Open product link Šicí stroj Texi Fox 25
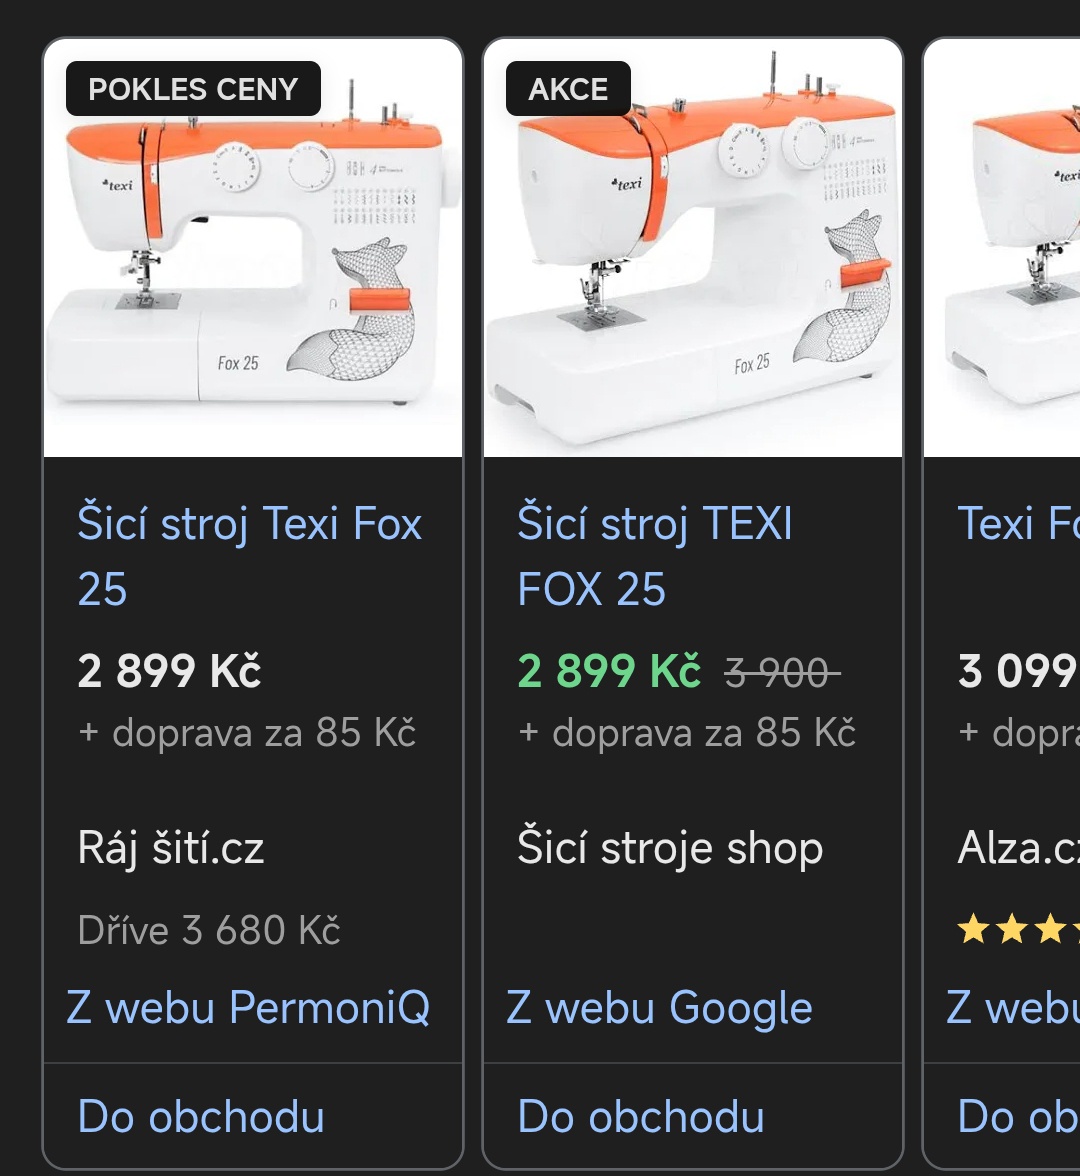Screen dimensions: 1080x1176 250,555
